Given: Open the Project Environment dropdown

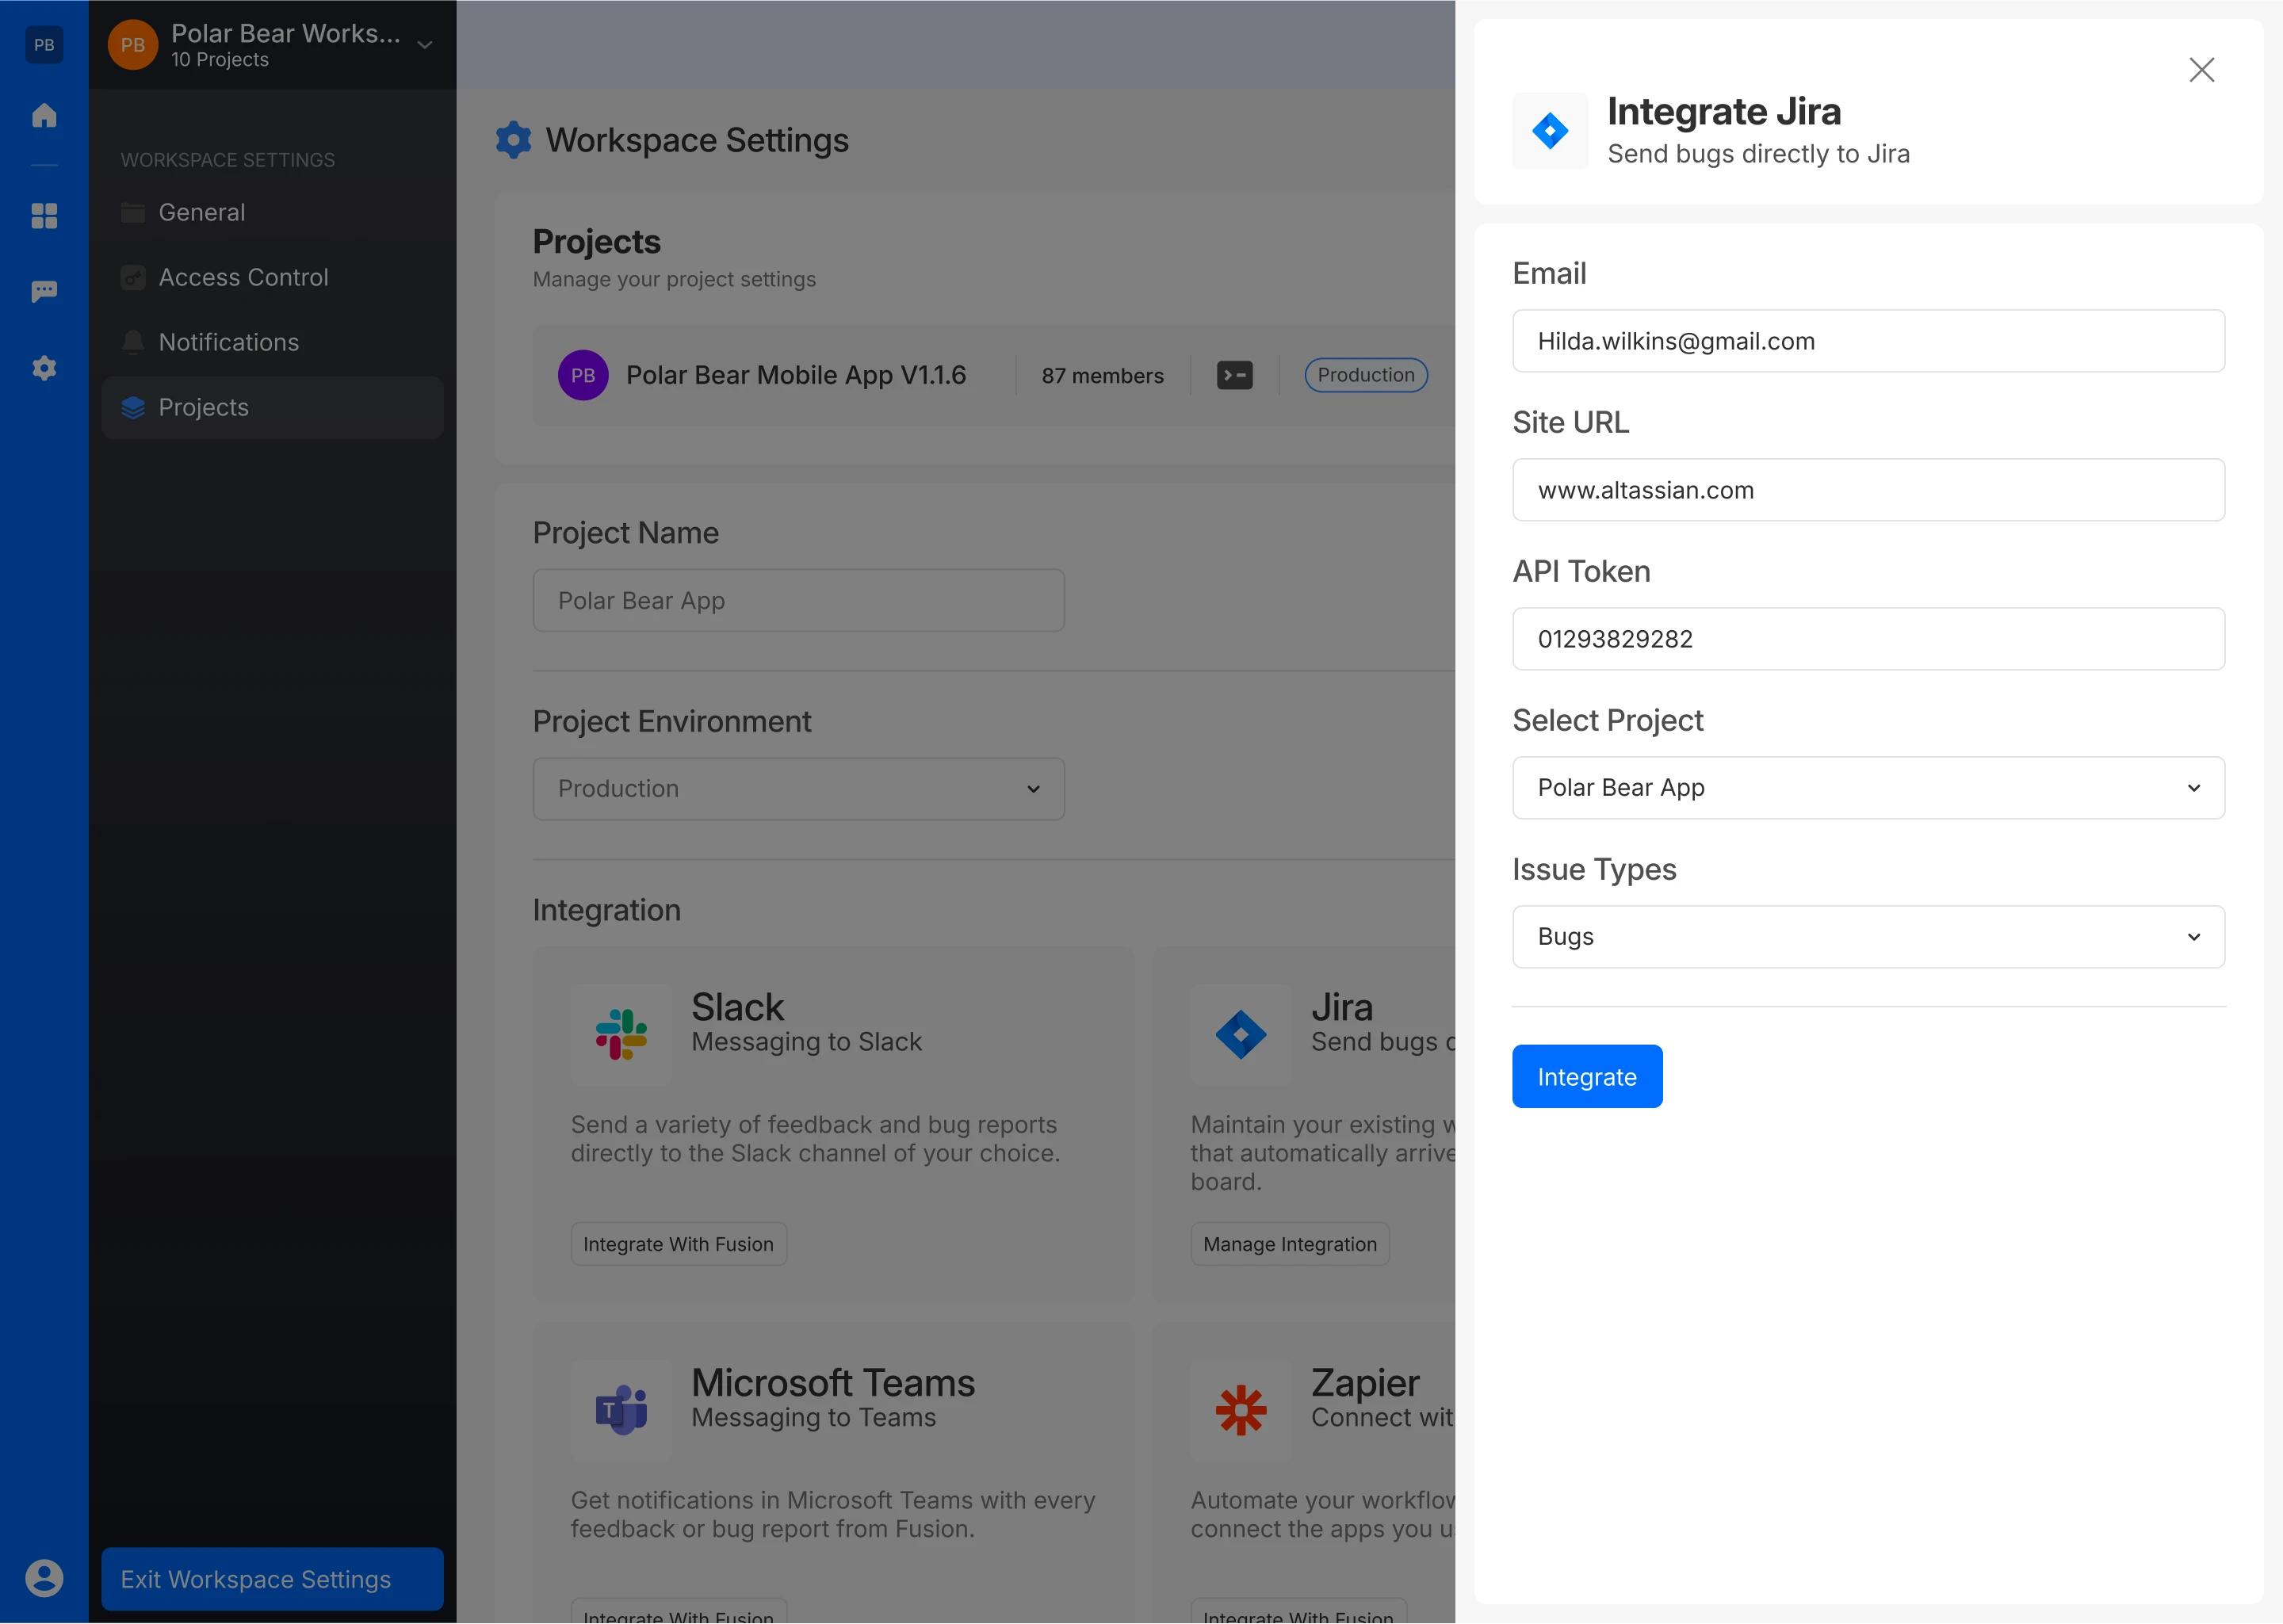Looking at the screenshot, I should pyautogui.click(x=799, y=789).
